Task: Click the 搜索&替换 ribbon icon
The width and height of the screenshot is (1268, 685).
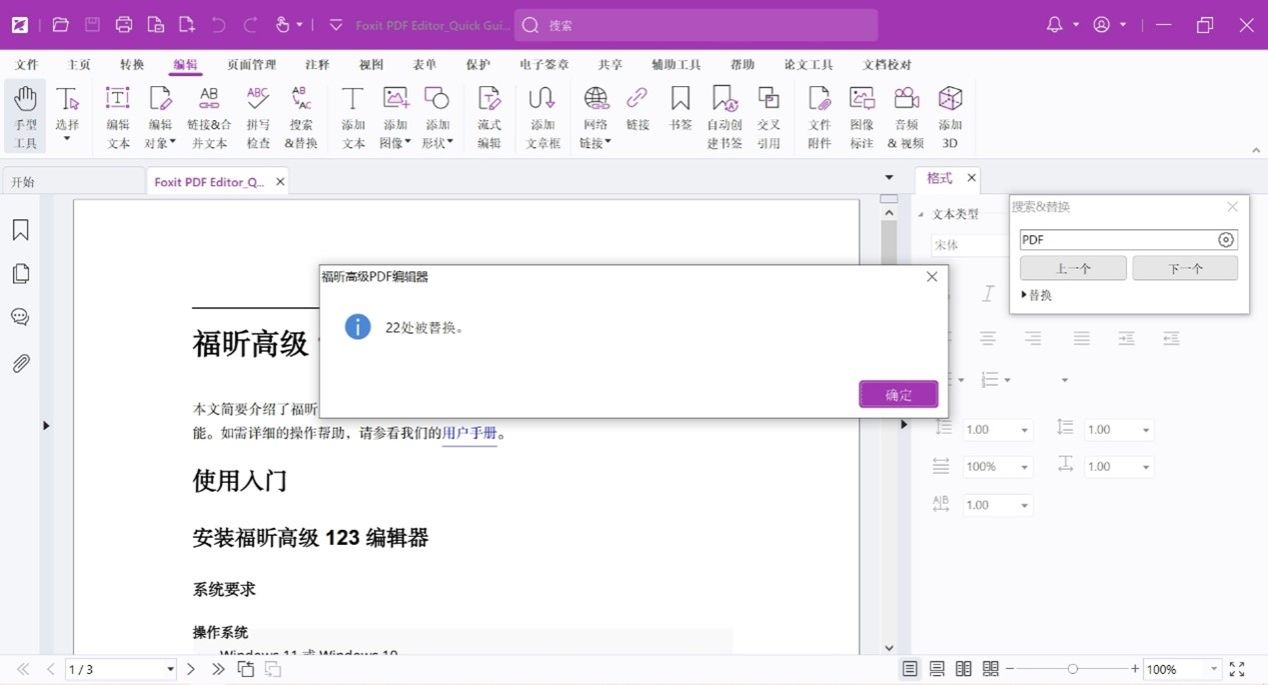Action: tap(301, 116)
